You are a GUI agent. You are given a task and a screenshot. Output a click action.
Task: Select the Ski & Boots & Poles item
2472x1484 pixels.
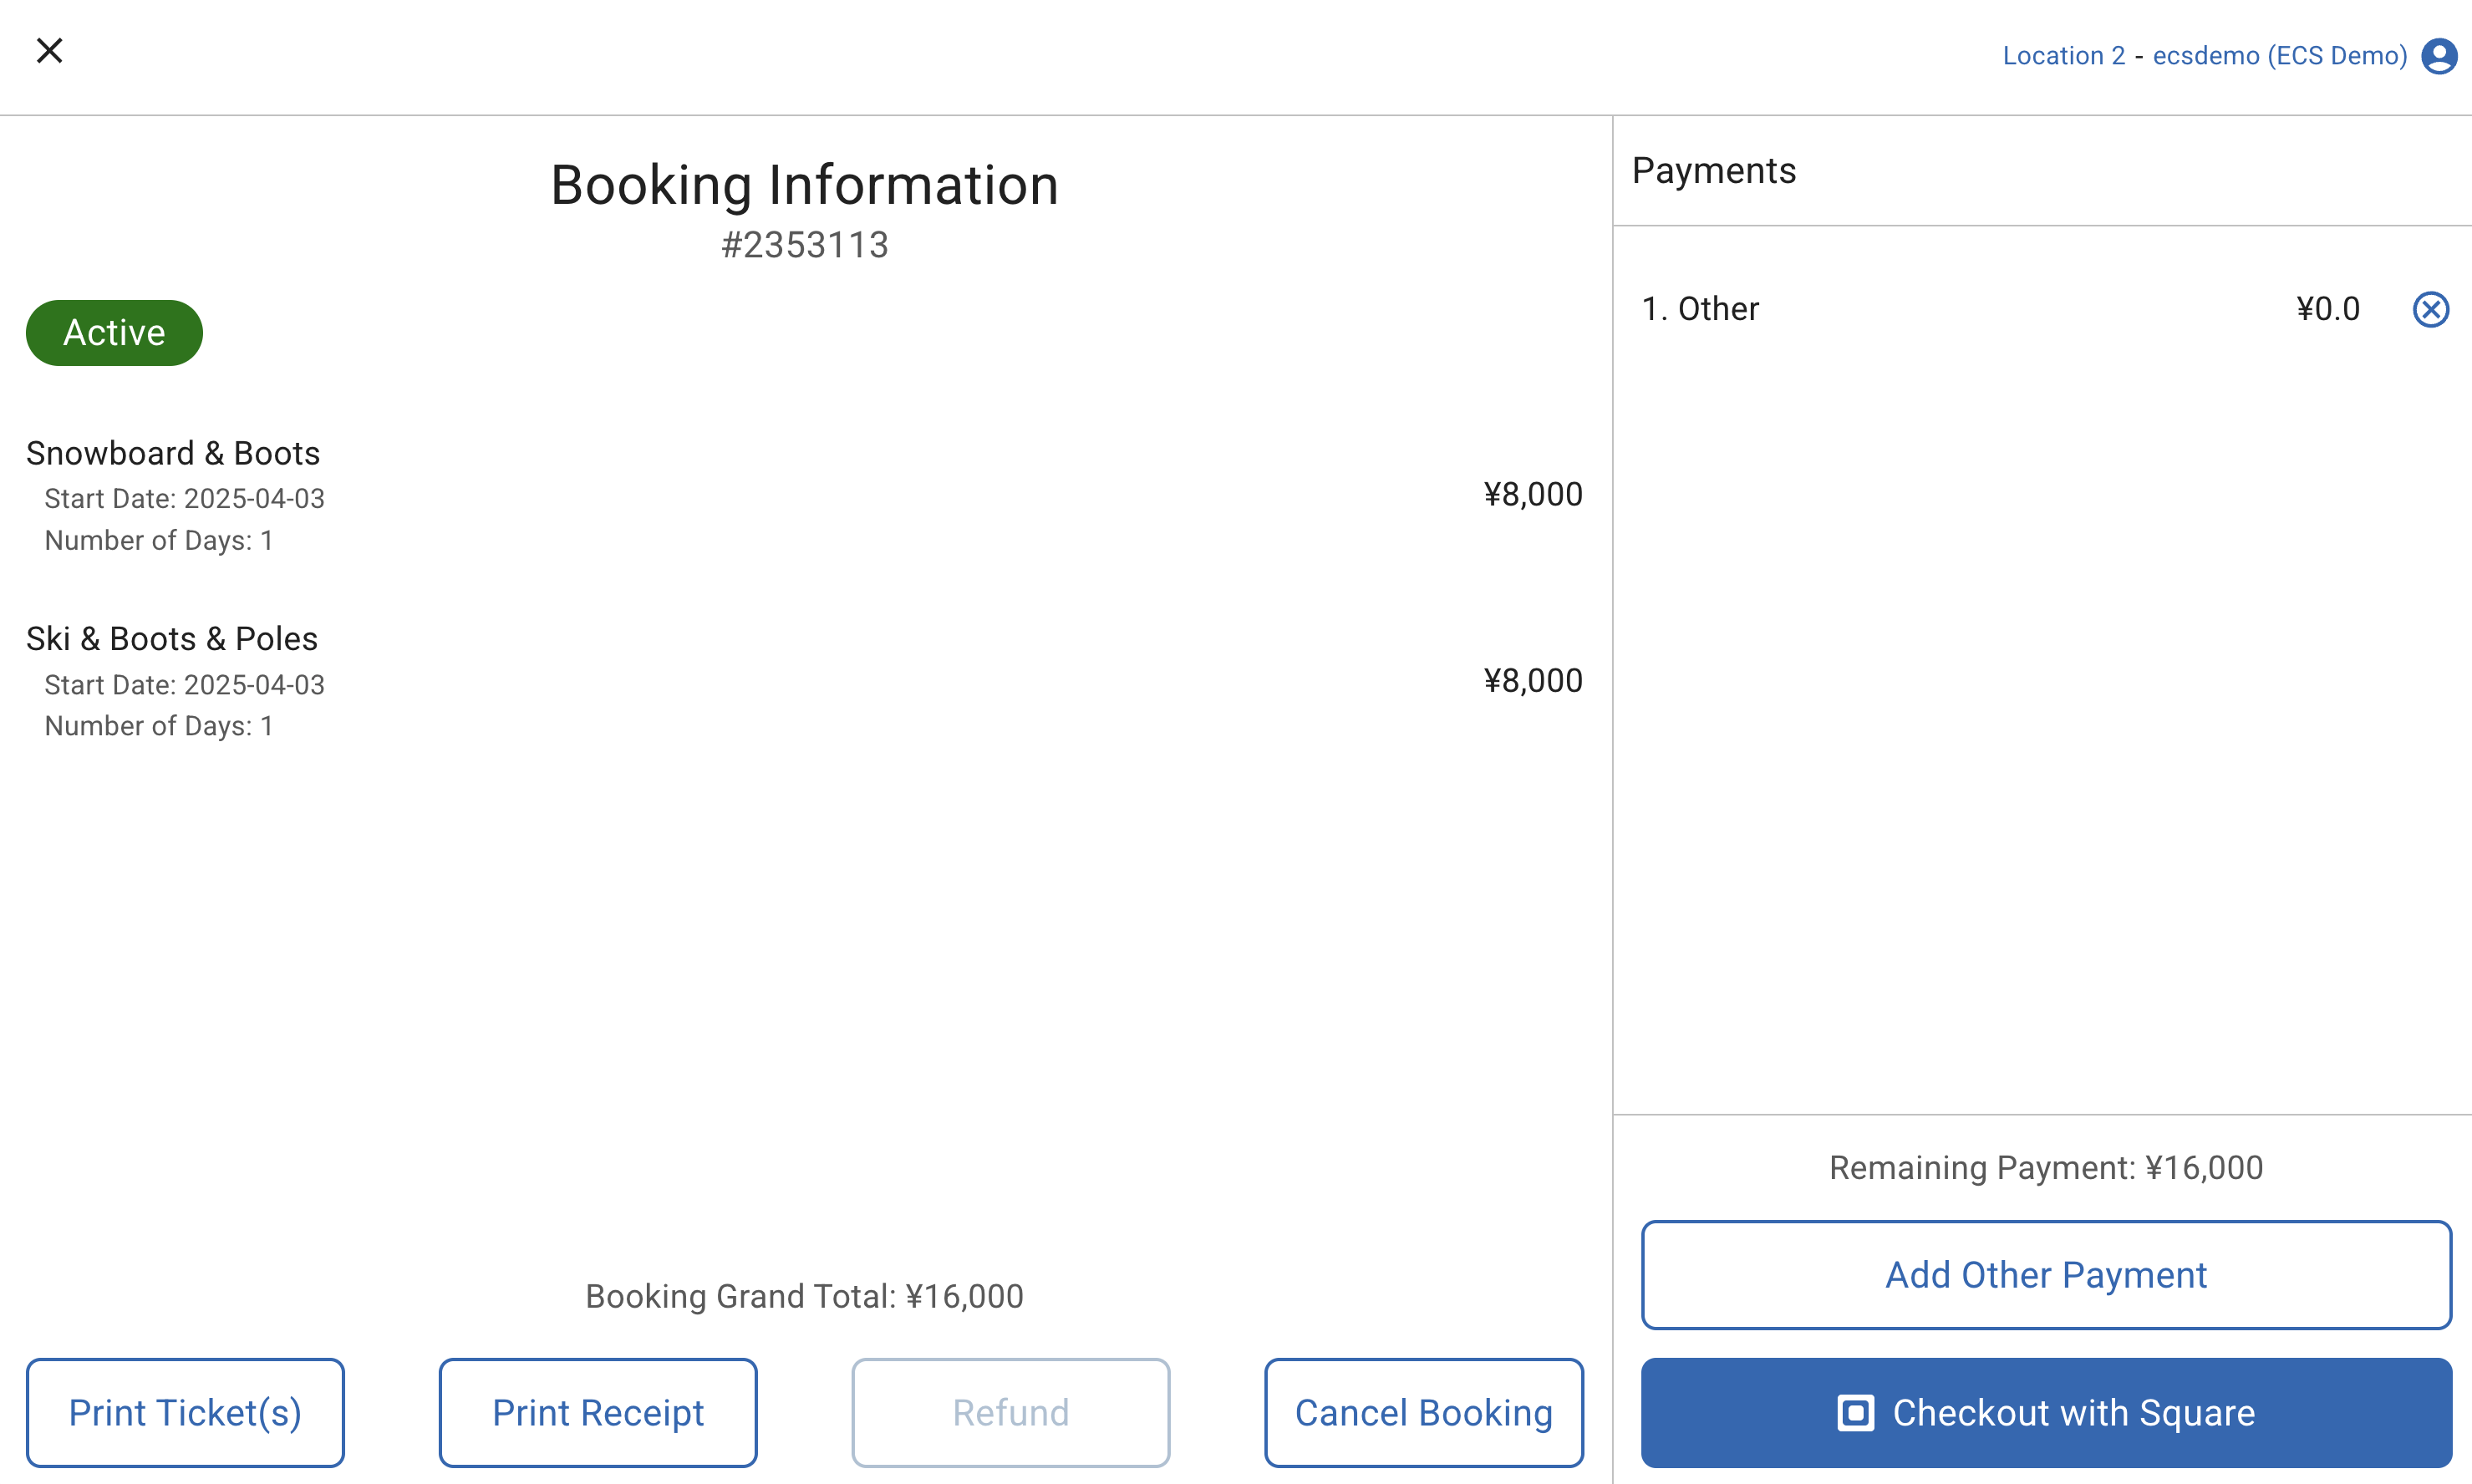pos(172,639)
